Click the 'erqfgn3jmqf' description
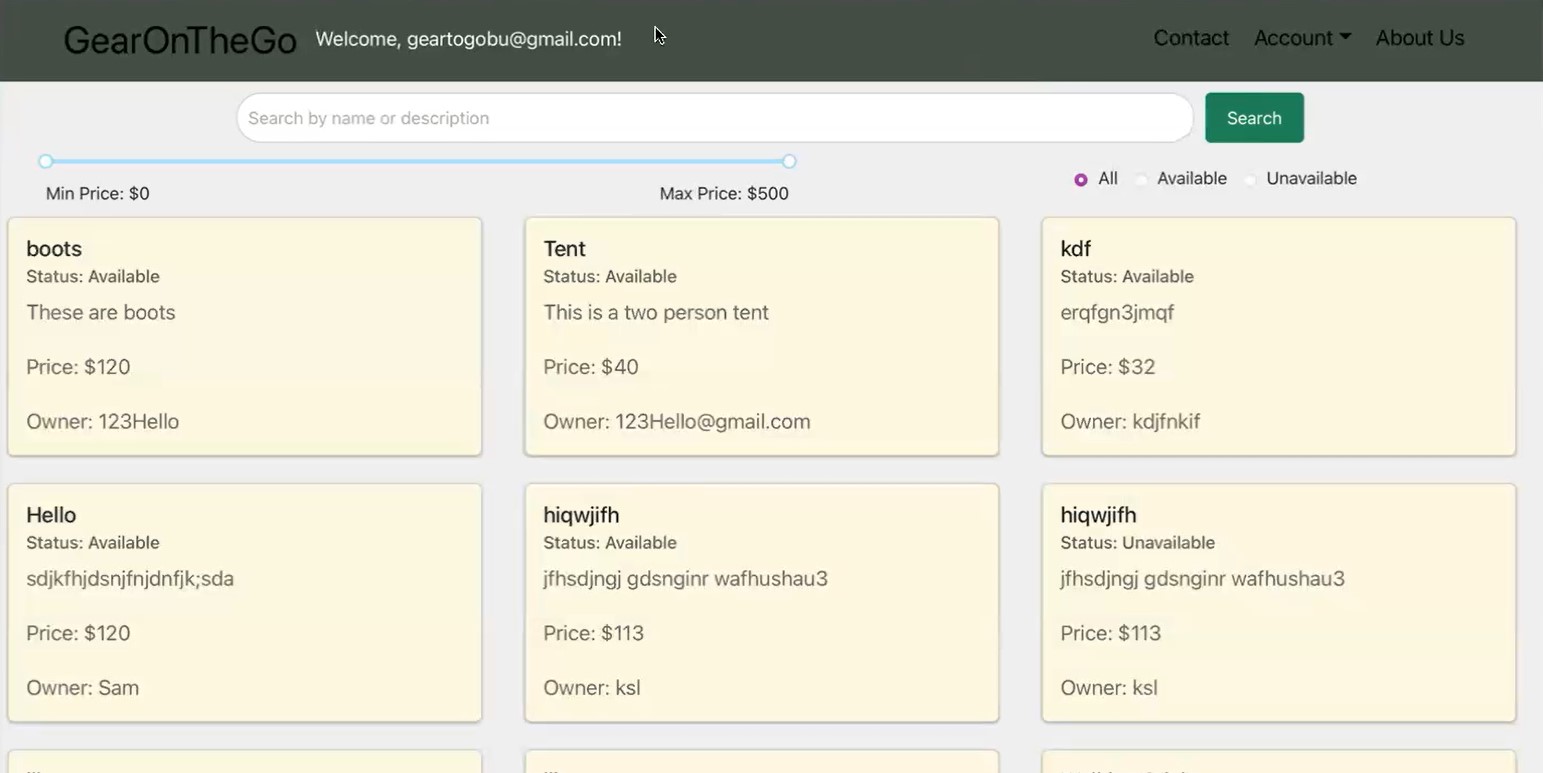Viewport: 1543px width, 773px height. [1117, 313]
